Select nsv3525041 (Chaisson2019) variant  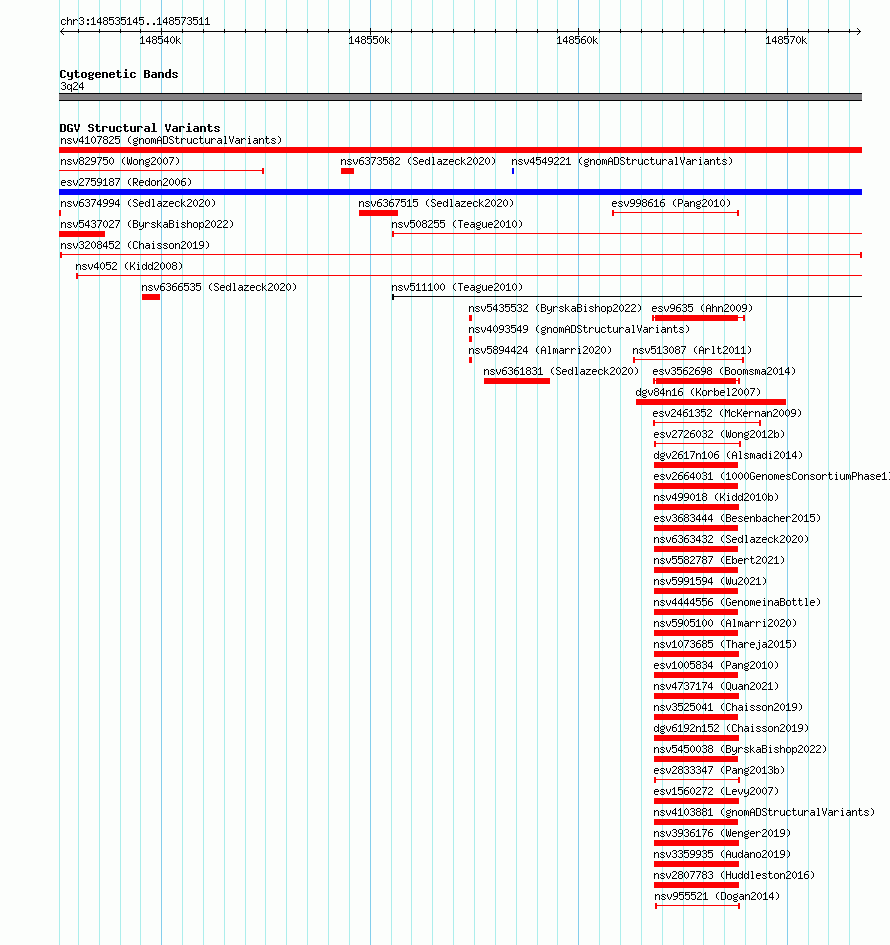[729, 708]
